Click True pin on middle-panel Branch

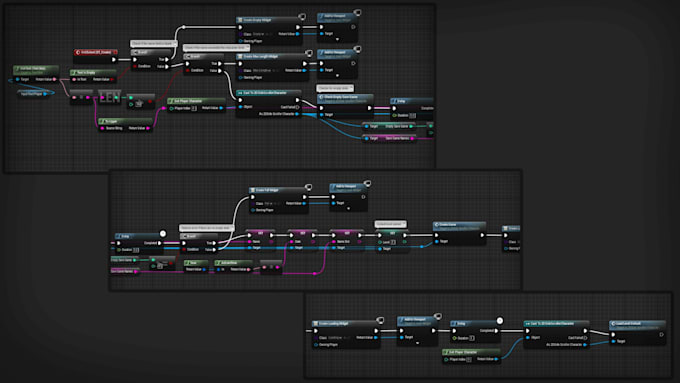(215, 243)
